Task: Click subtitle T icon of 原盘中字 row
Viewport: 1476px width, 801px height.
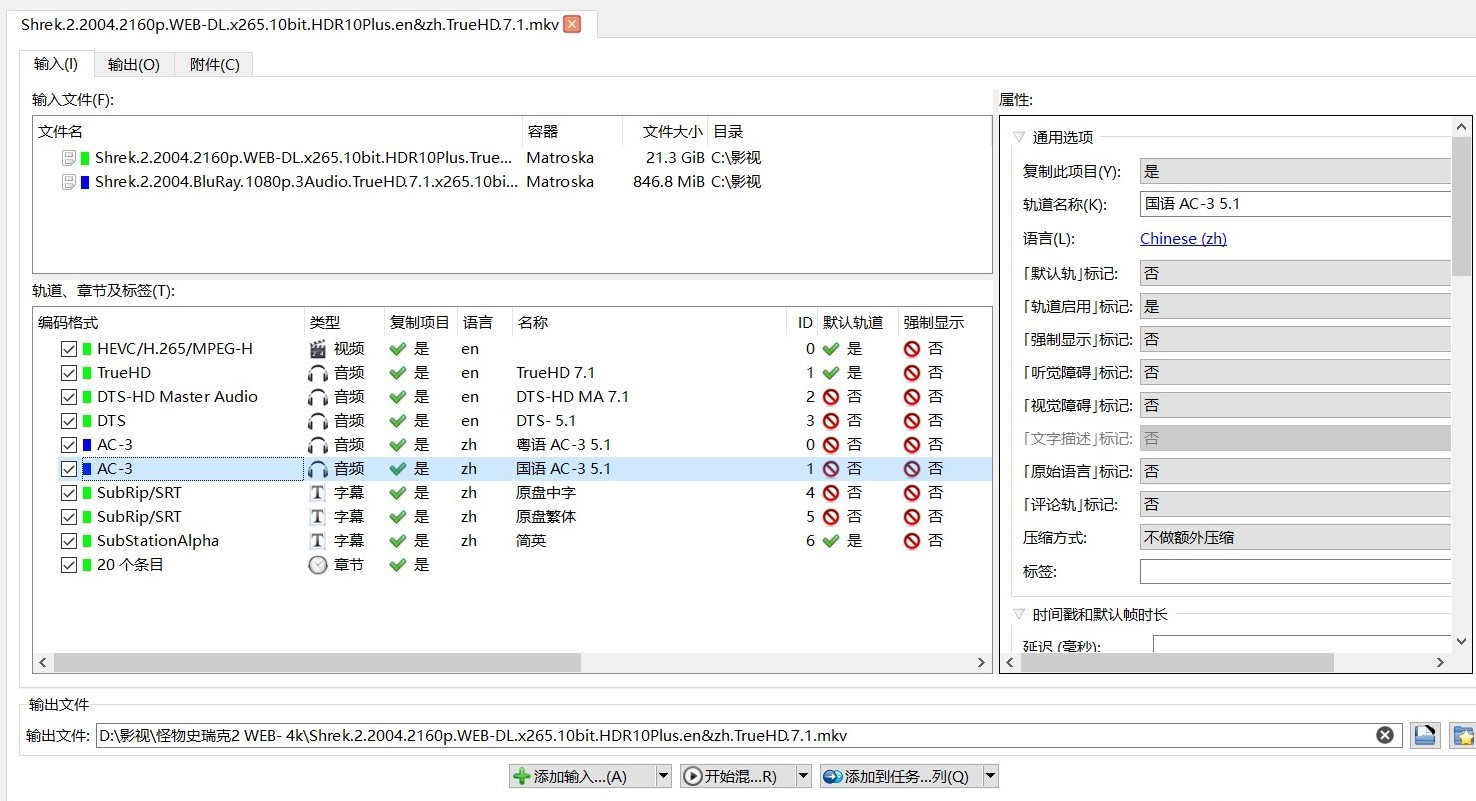Action: click(x=318, y=493)
